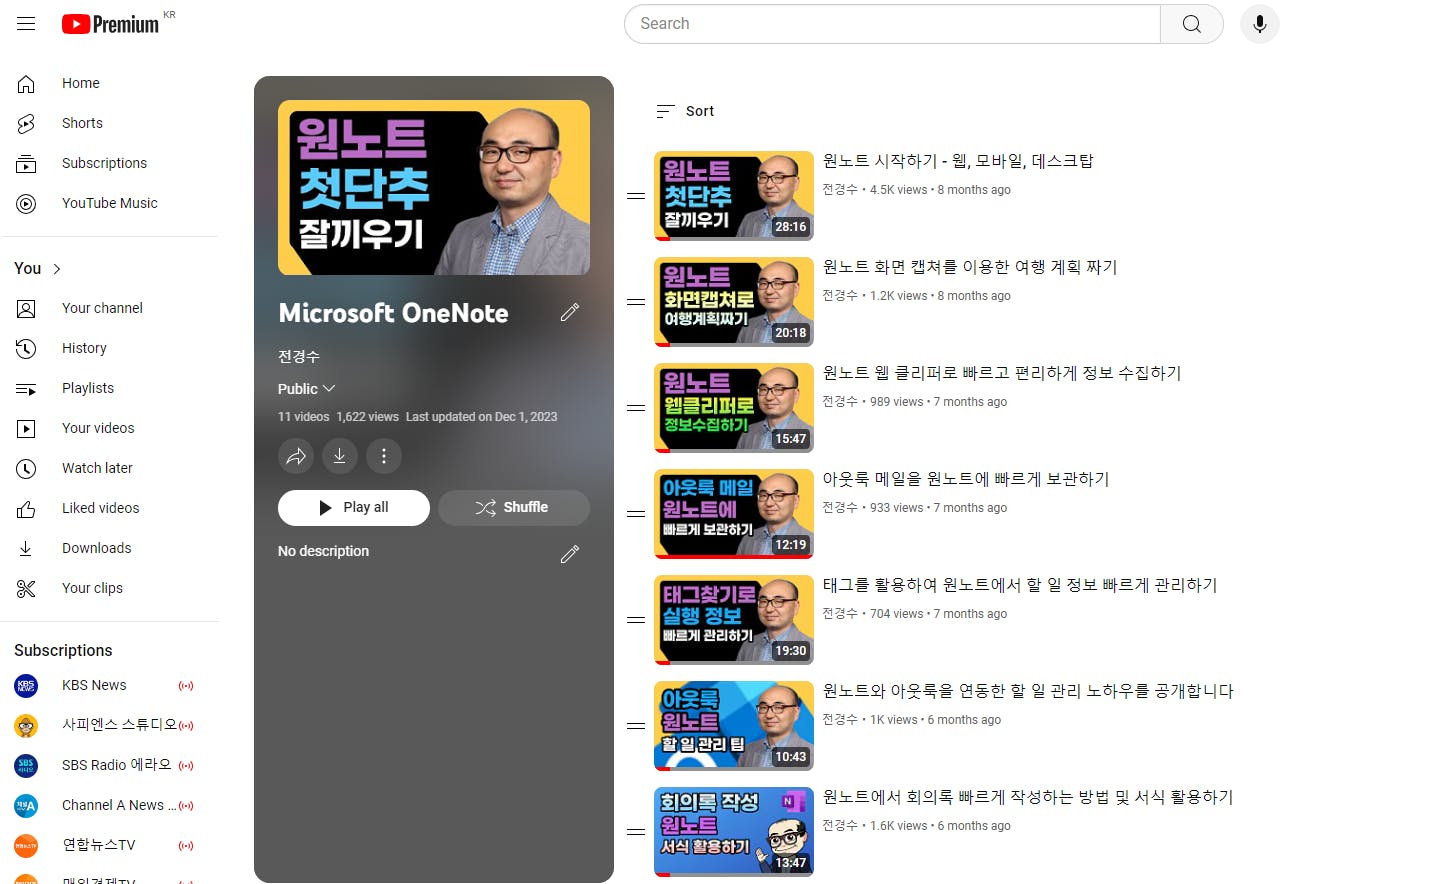This screenshot has height=884, width=1441.
Task: Open channel 전경수 under playlist title
Action: (299, 356)
